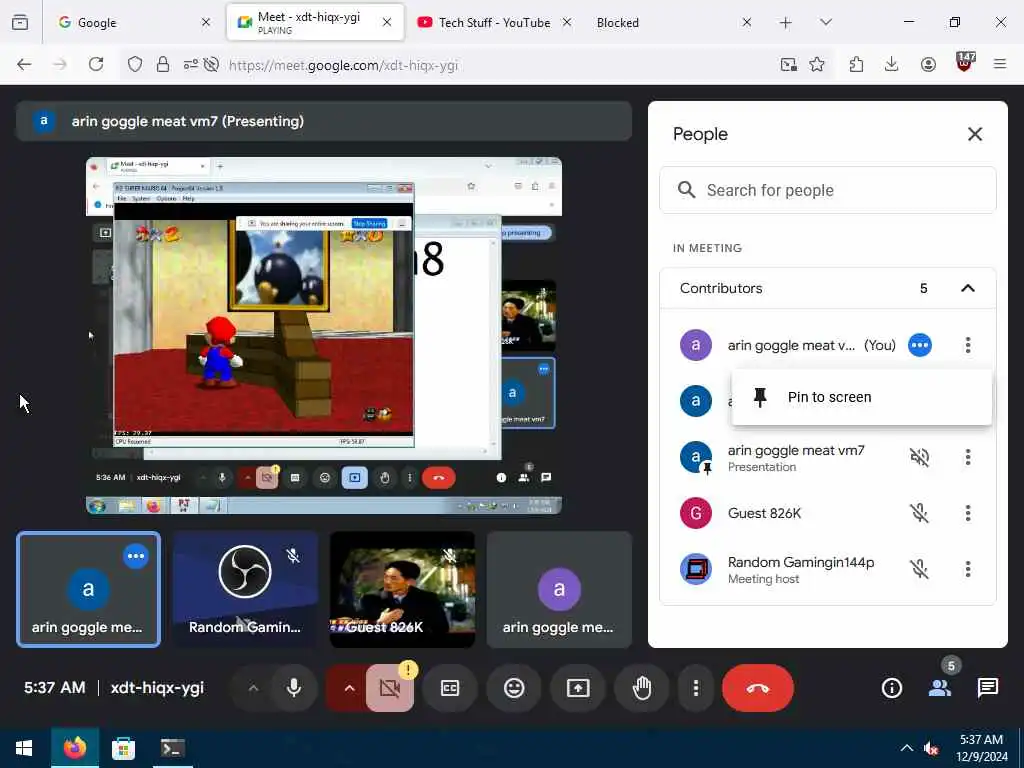Open the Firefox hamburger menu
This screenshot has height=768, width=1024.
point(1000,64)
